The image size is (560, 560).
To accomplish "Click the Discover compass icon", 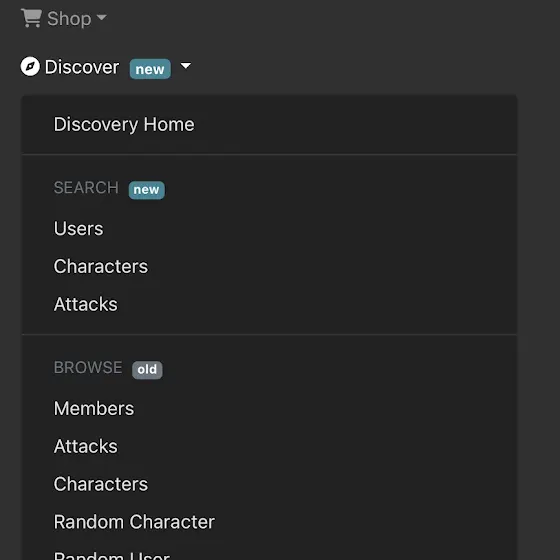I will click(x=30, y=66).
